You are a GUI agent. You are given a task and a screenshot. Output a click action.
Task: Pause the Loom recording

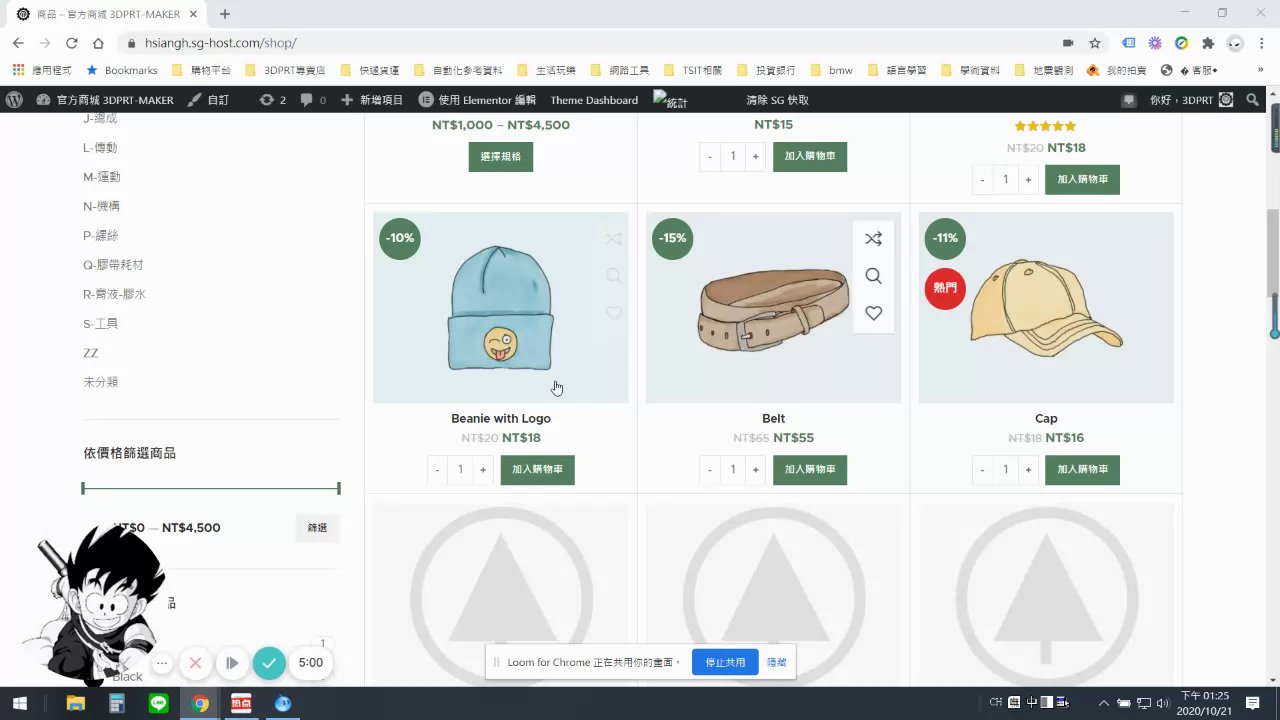[232, 662]
